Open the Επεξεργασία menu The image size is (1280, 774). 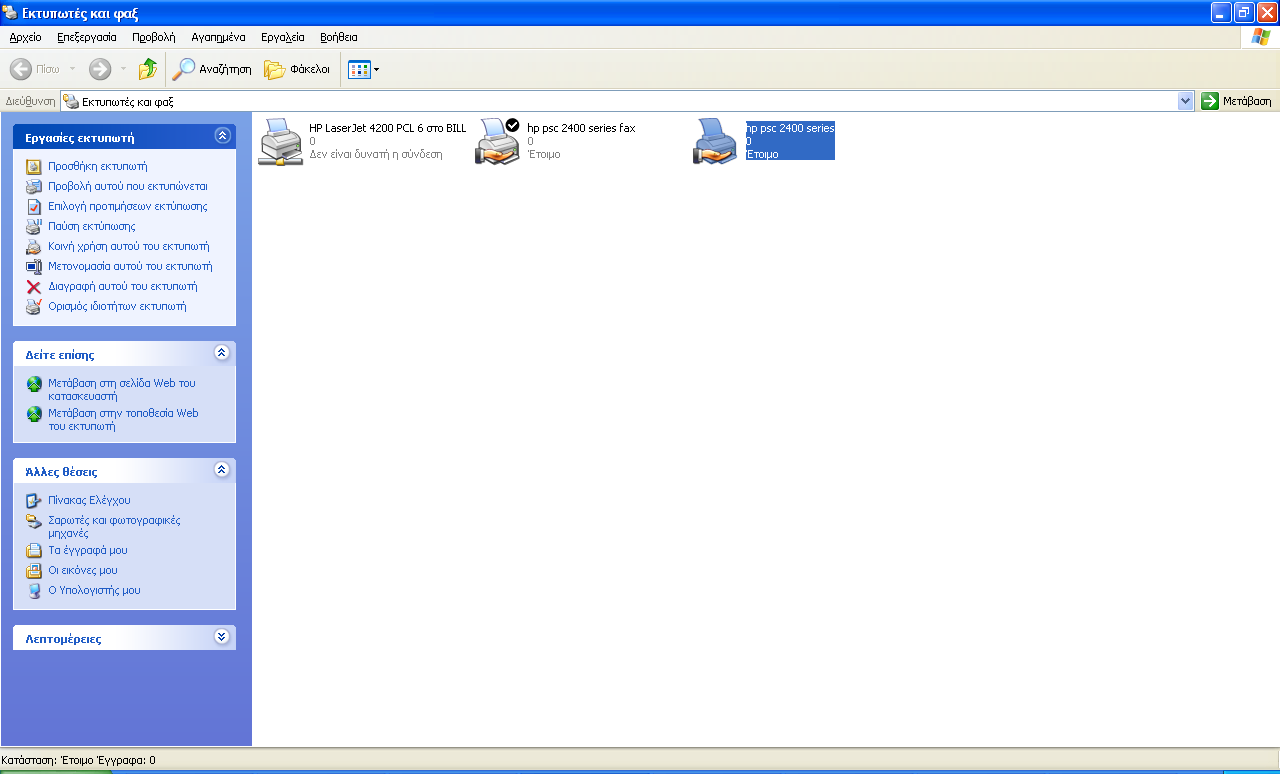(87, 37)
